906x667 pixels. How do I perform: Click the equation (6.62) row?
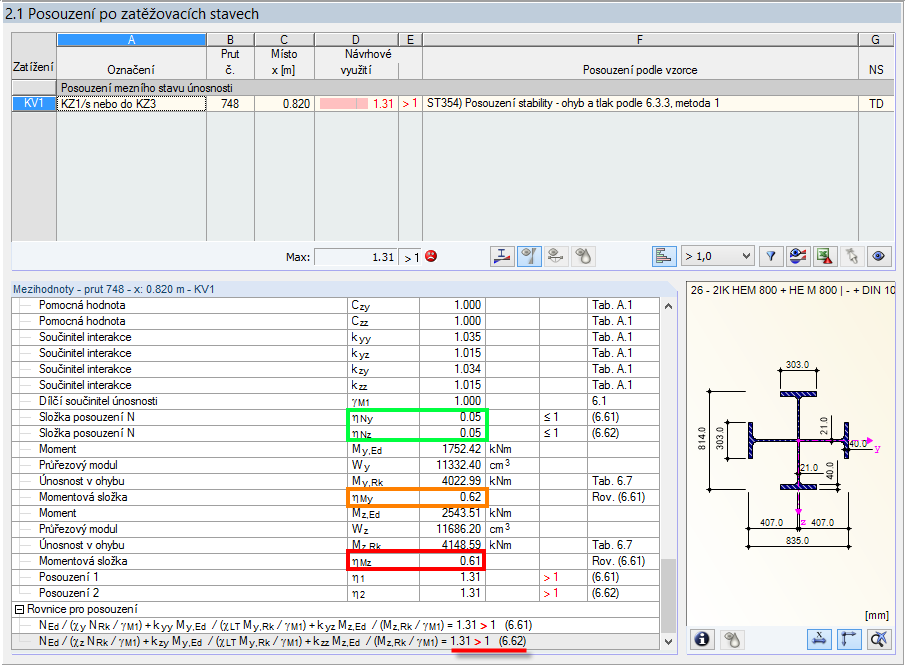(335, 642)
